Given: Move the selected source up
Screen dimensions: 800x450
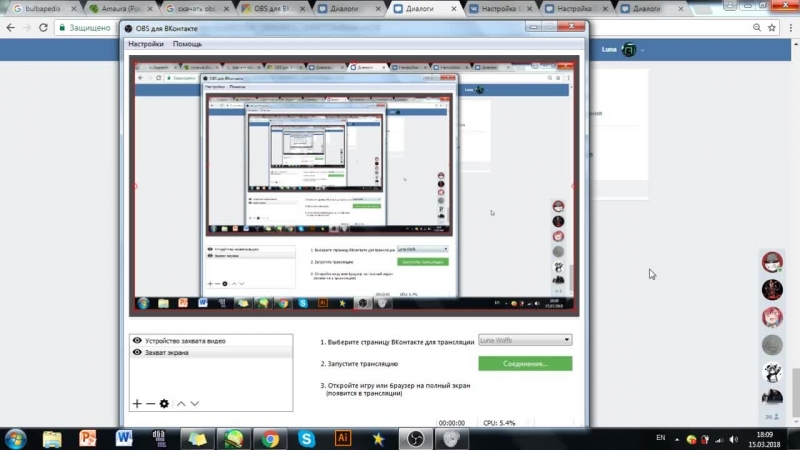Looking at the screenshot, I should tap(181, 404).
